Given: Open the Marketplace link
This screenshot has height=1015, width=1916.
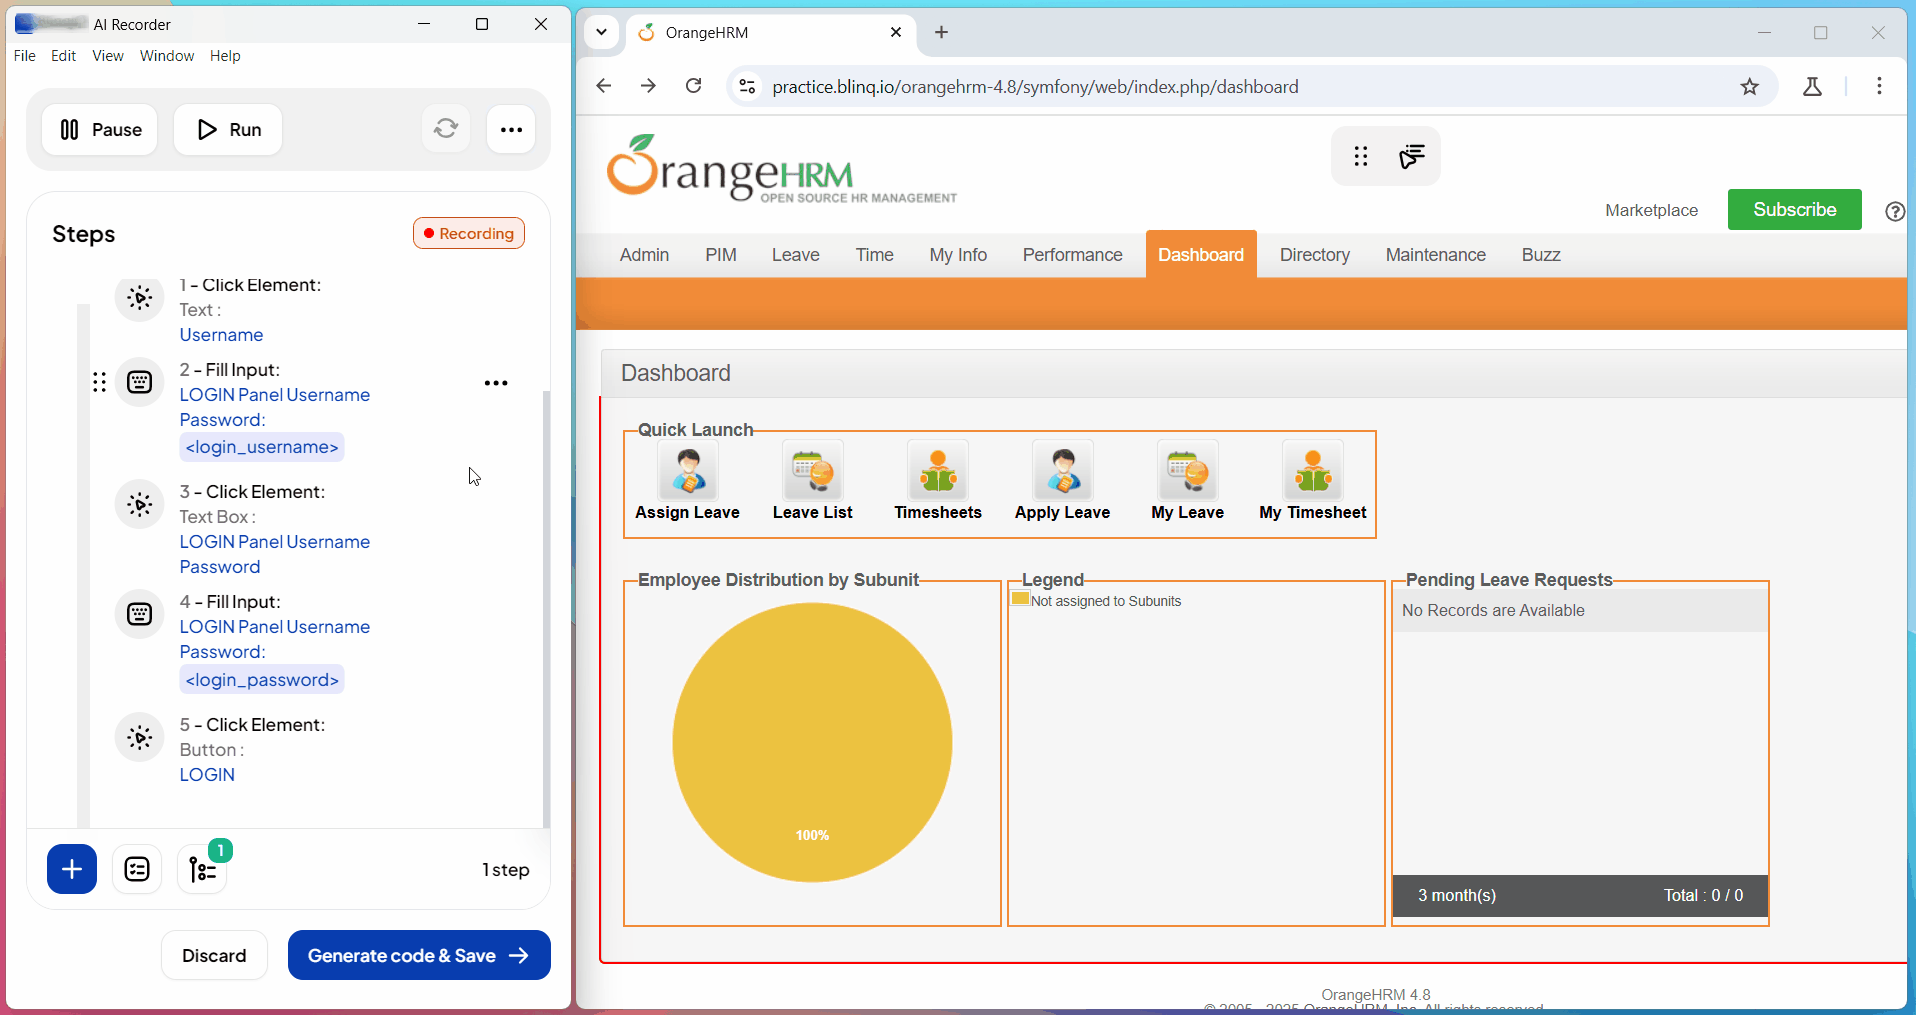Looking at the screenshot, I should (1652, 210).
